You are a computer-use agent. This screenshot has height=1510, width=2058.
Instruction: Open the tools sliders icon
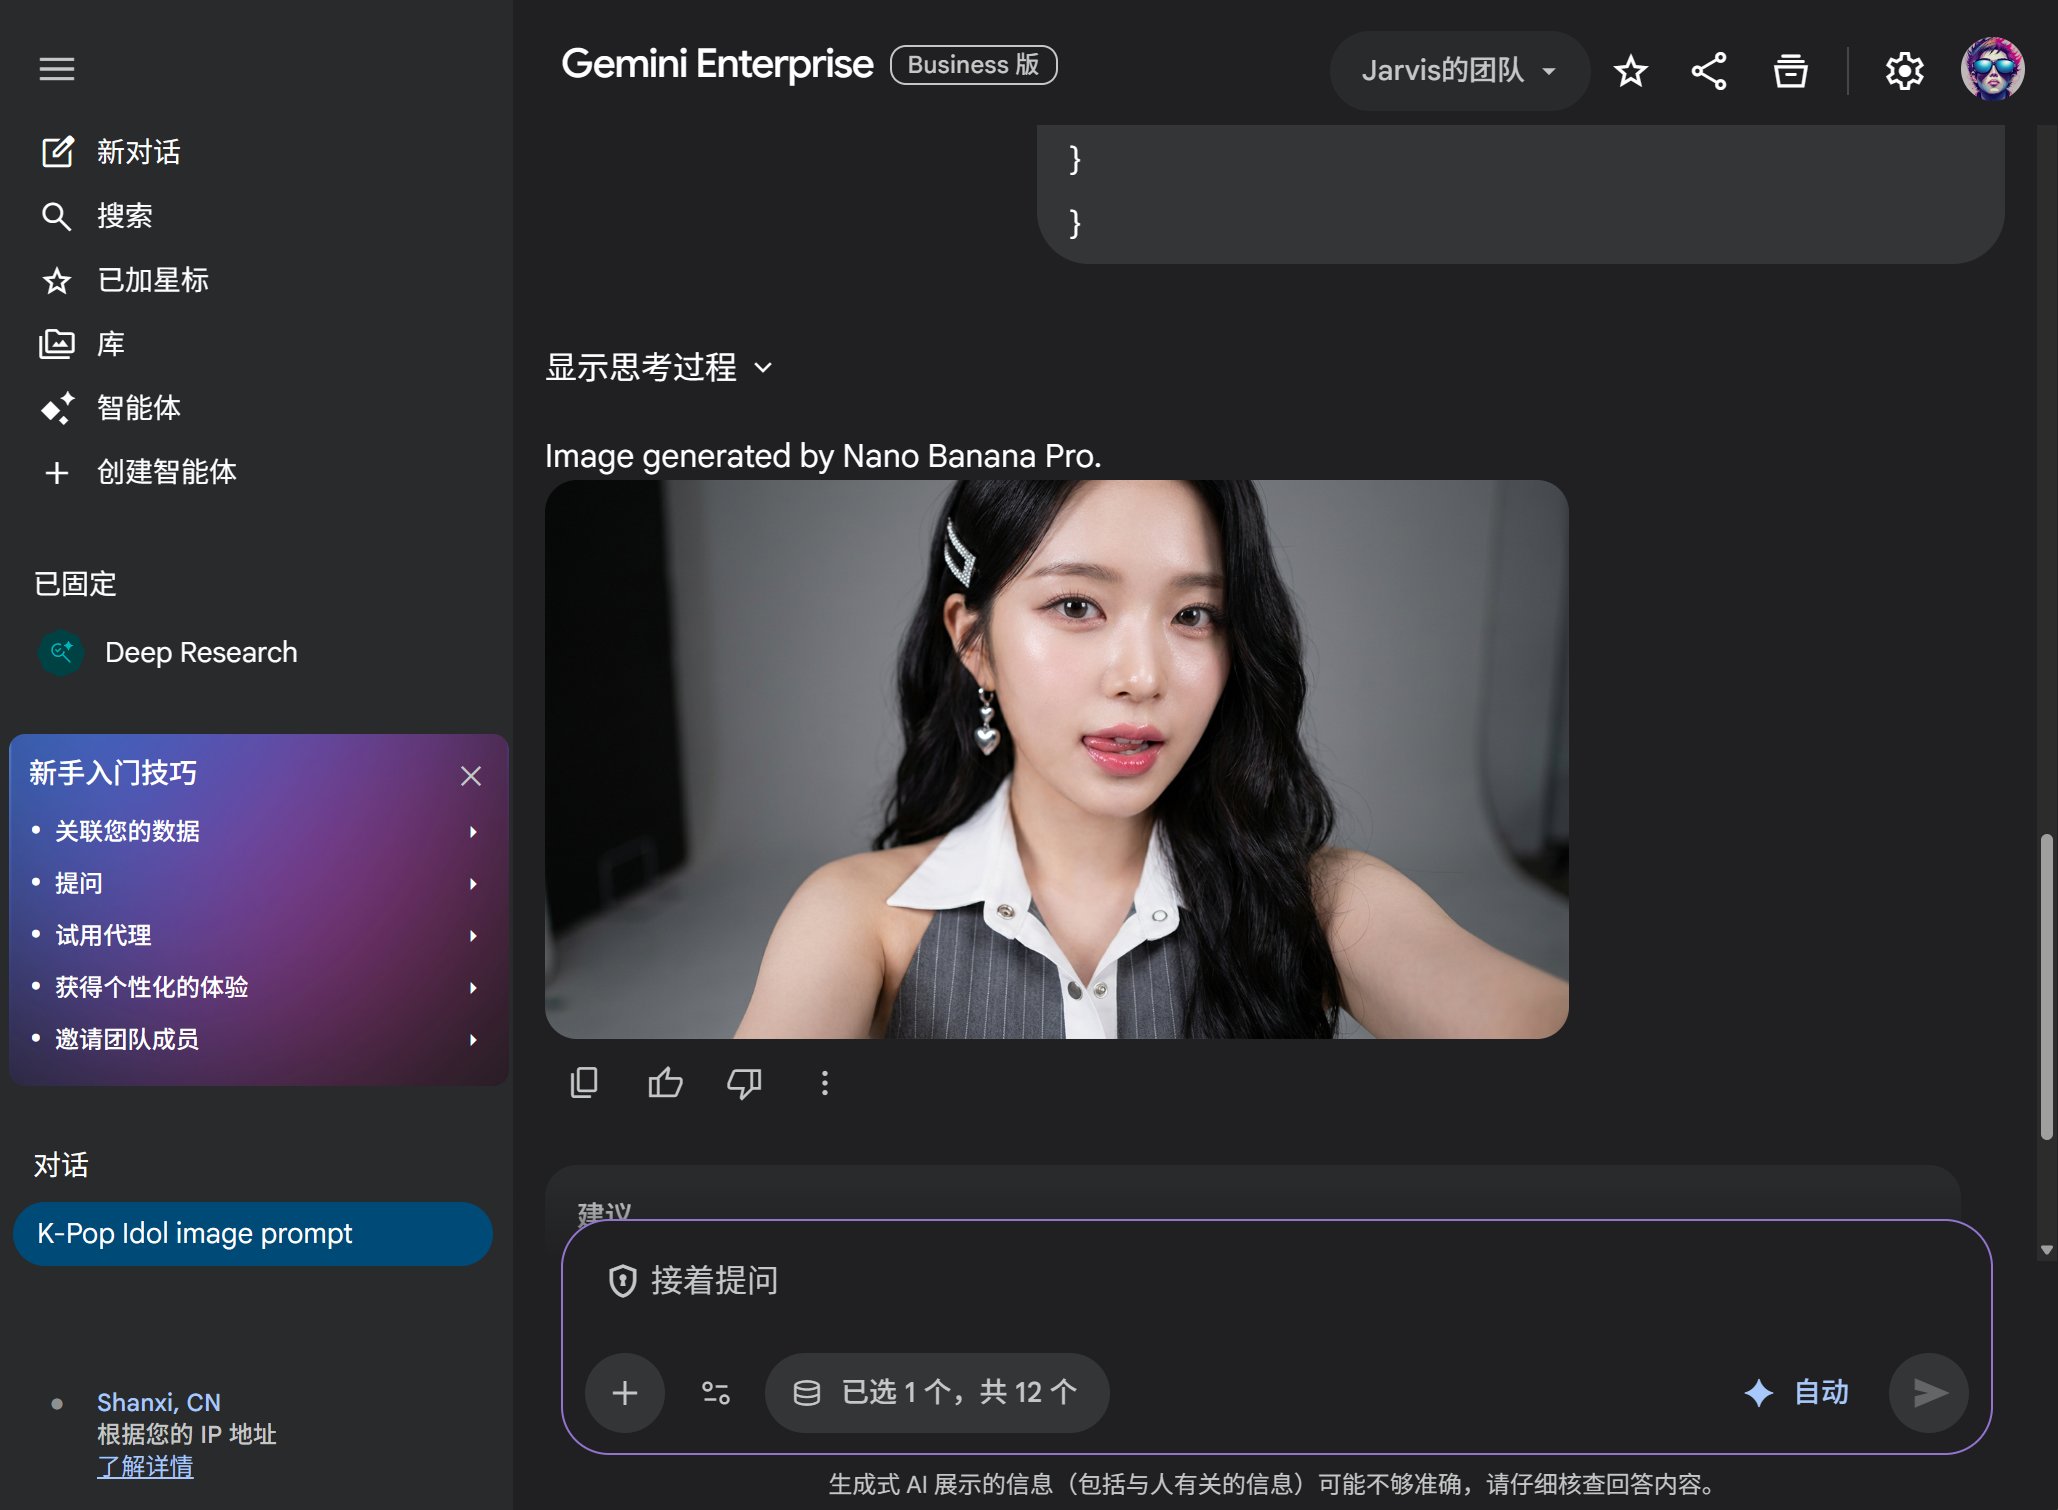[716, 1392]
